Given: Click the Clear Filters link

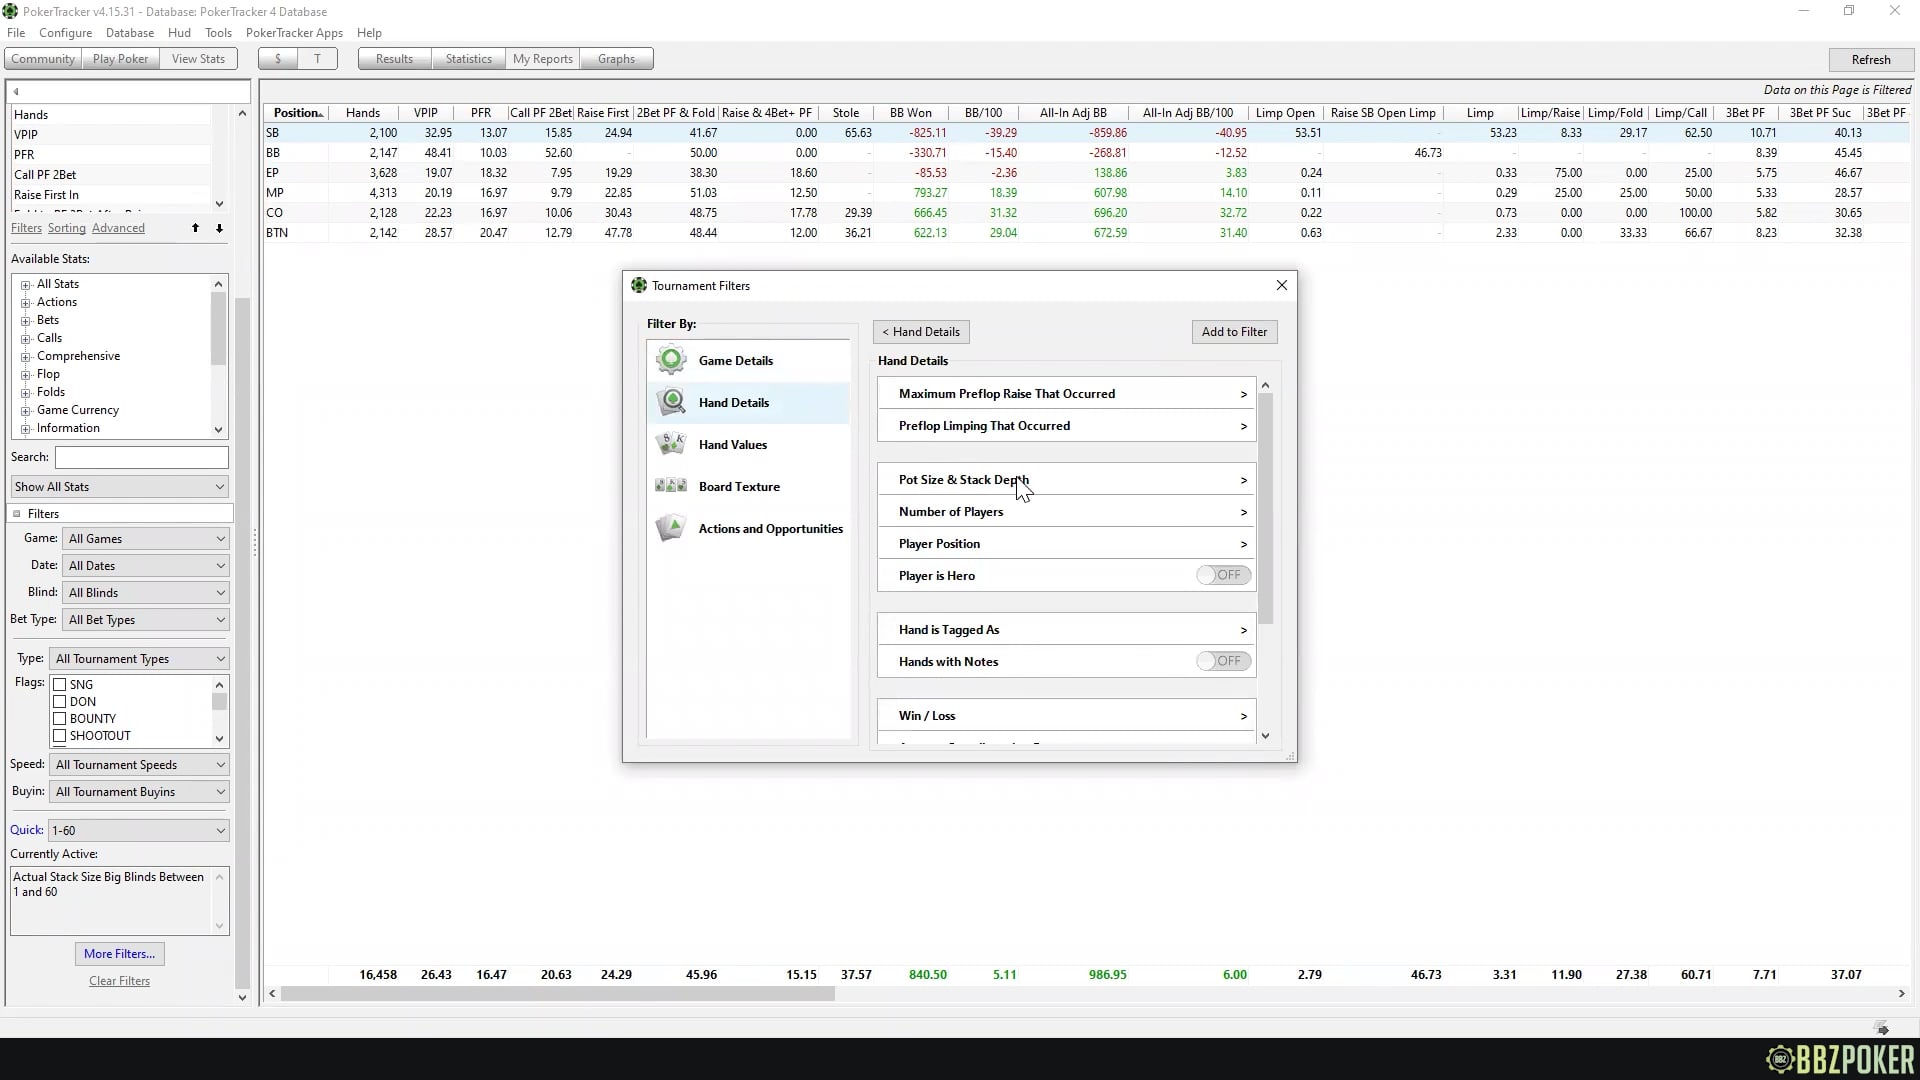Looking at the screenshot, I should pos(119,981).
